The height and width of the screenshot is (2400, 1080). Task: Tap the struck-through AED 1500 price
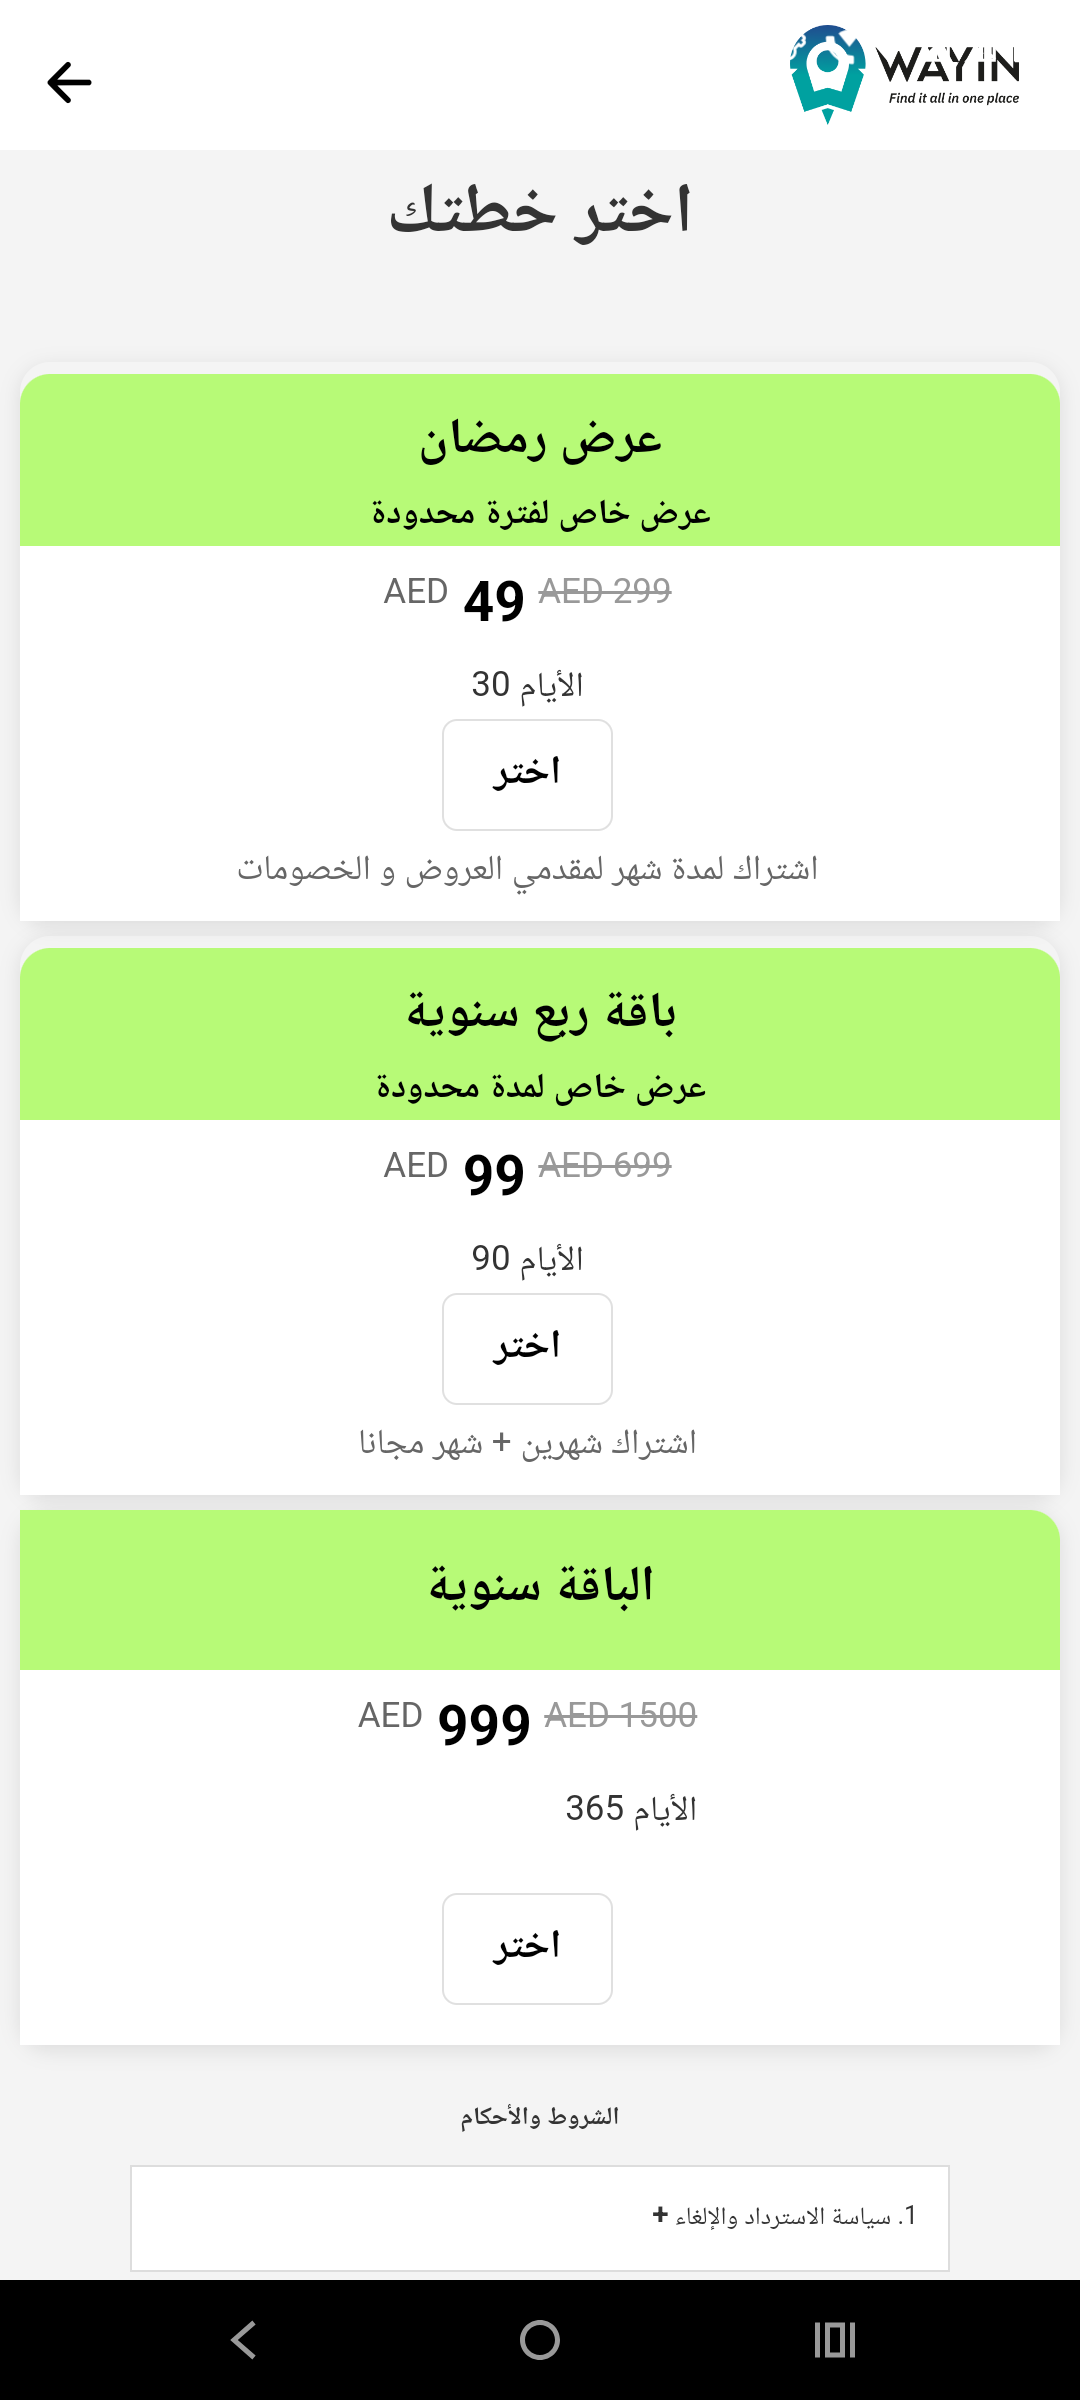620,1715
